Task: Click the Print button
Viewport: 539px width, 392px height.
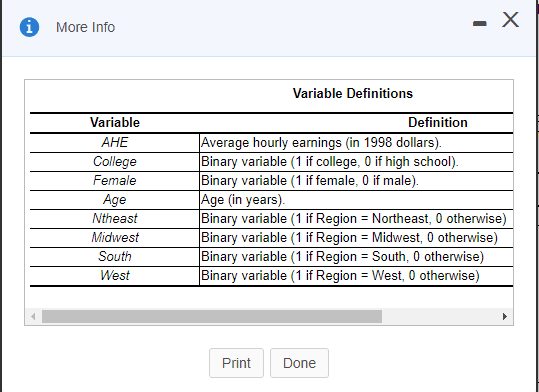Action: point(236,363)
